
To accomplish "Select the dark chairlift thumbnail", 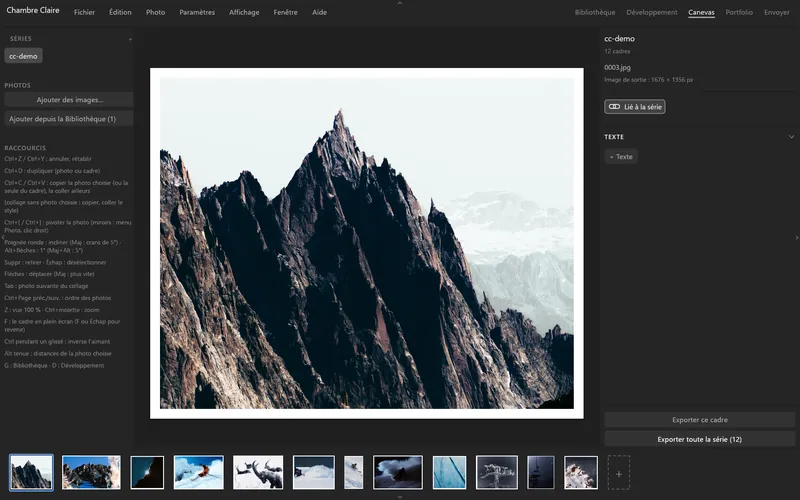I will tap(541, 472).
